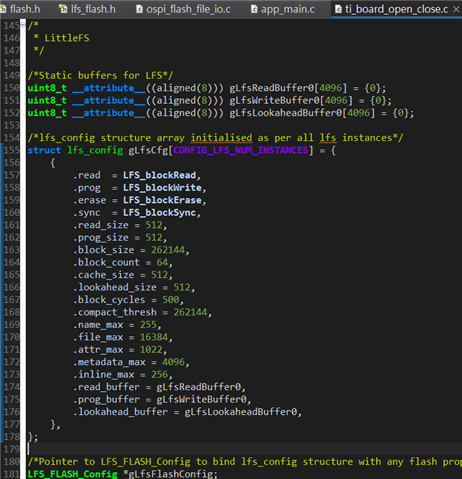Click the LFS_FLASH_Config type on line 181
This screenshot has height=479, width=462.
72,474
